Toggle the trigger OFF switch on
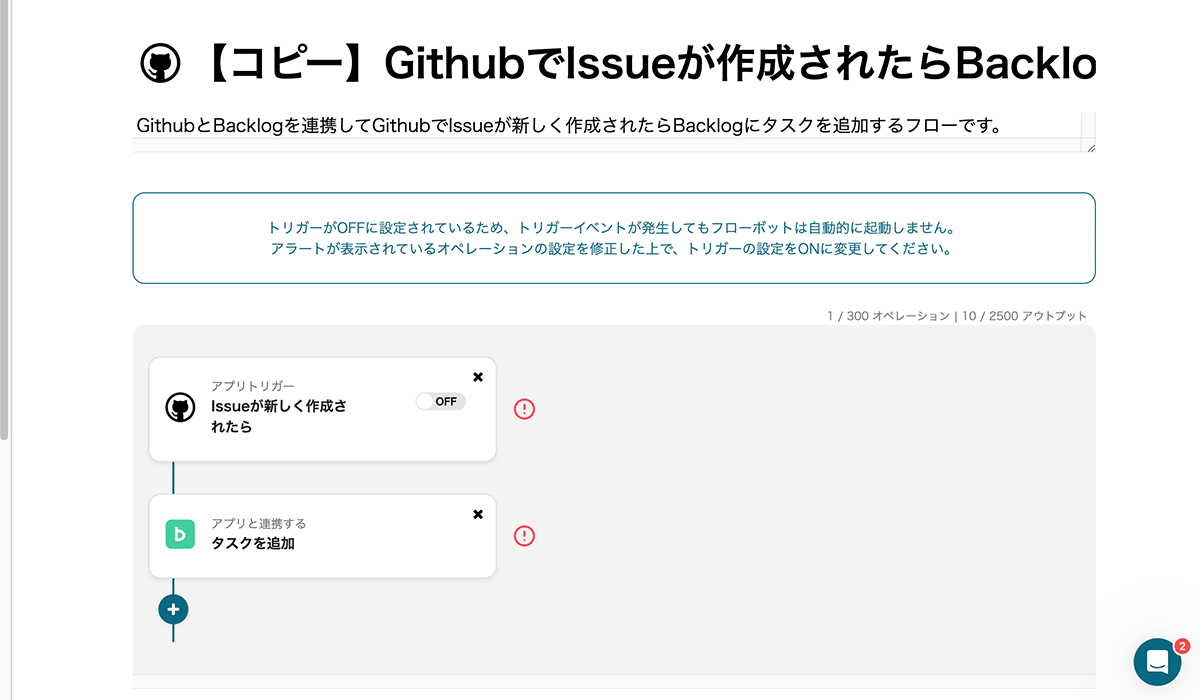The height and width of the screenshot is (700, 1200). (x=441, y=401)
